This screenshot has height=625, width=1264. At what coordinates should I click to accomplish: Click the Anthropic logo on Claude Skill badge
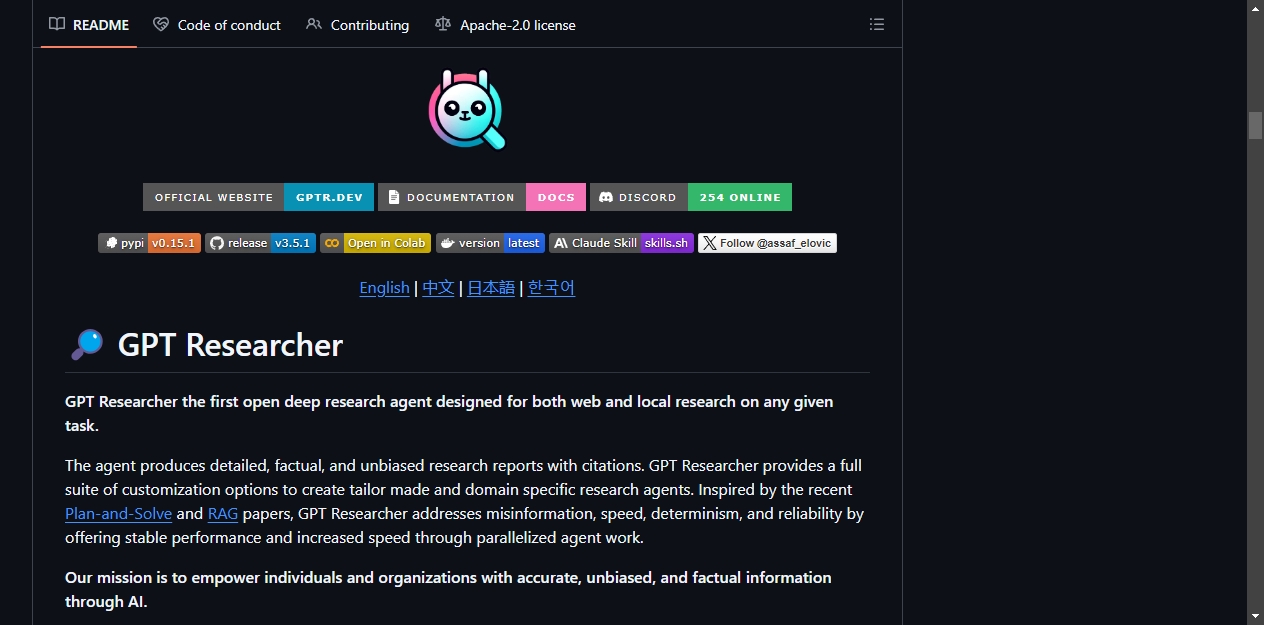pos(561,243)
